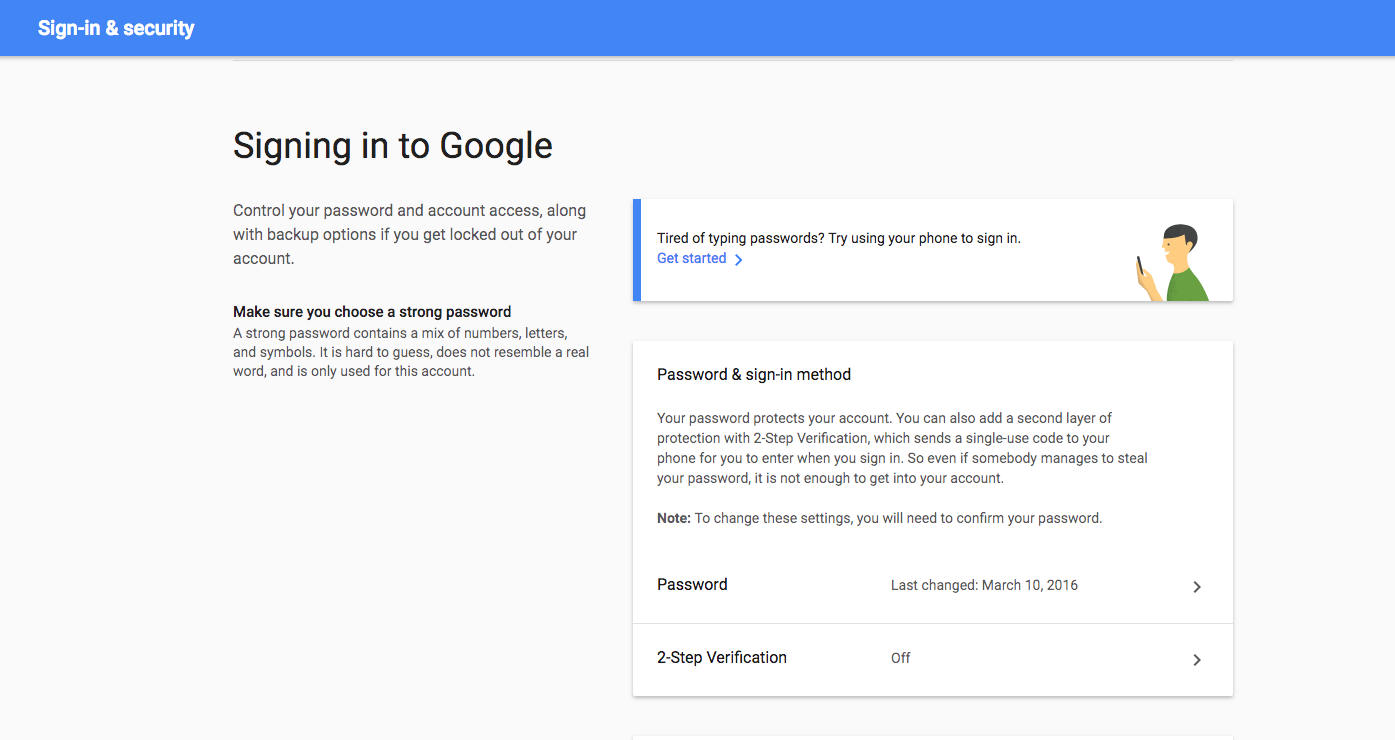This screenshot has height=740, width=1395.
Task: Expand the 2-Step Verification chevron arrow
Action: 1197,660
